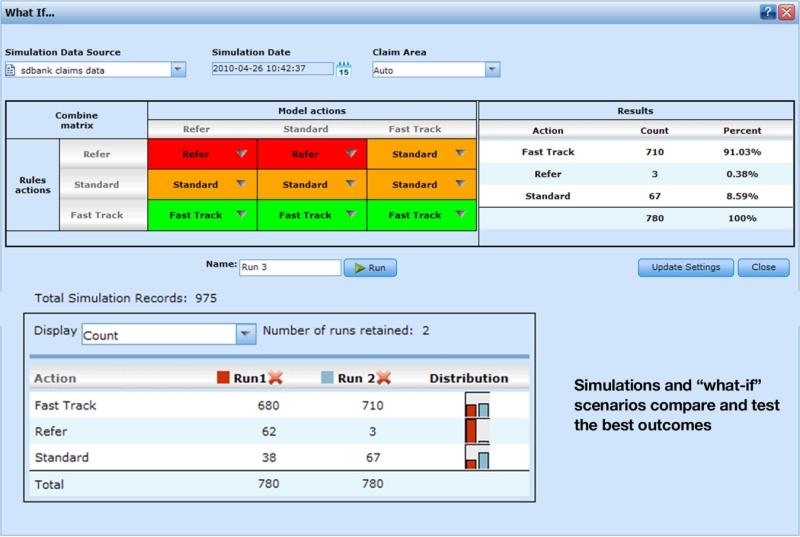Screen dimensions: 800x537
Task: Click the green Run button
Action: coord(370,268)
